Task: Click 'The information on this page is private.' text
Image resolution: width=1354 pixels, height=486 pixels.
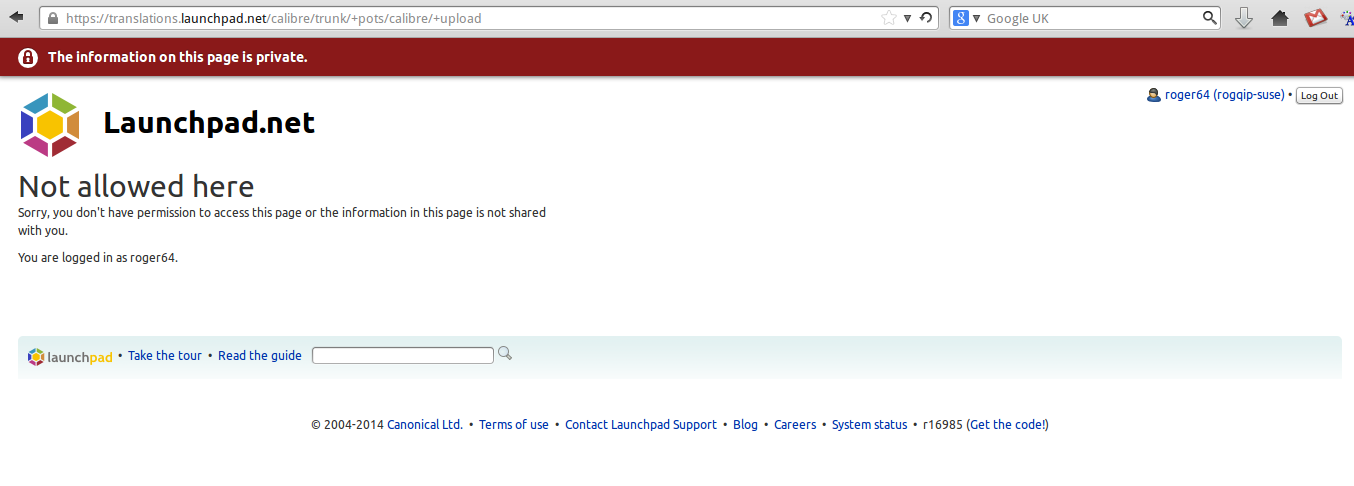Action: click(x=178, y=58)
